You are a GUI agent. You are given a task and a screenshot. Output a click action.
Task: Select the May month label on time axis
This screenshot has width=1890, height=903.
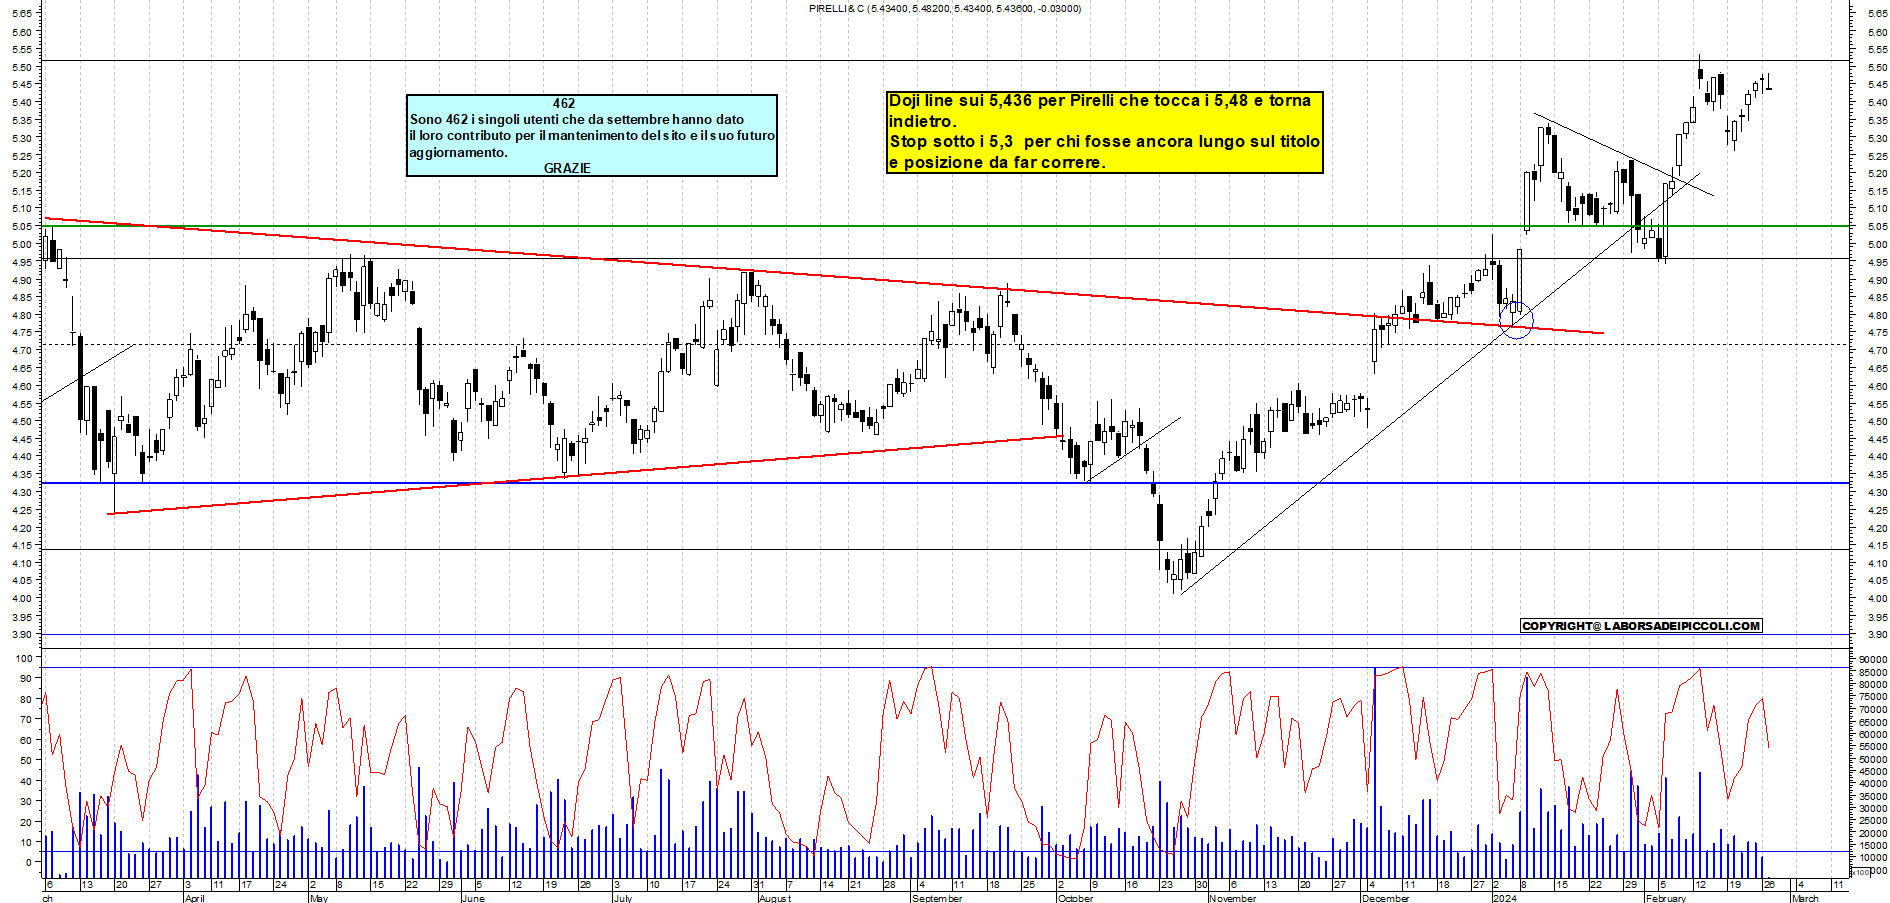[319, 898]
